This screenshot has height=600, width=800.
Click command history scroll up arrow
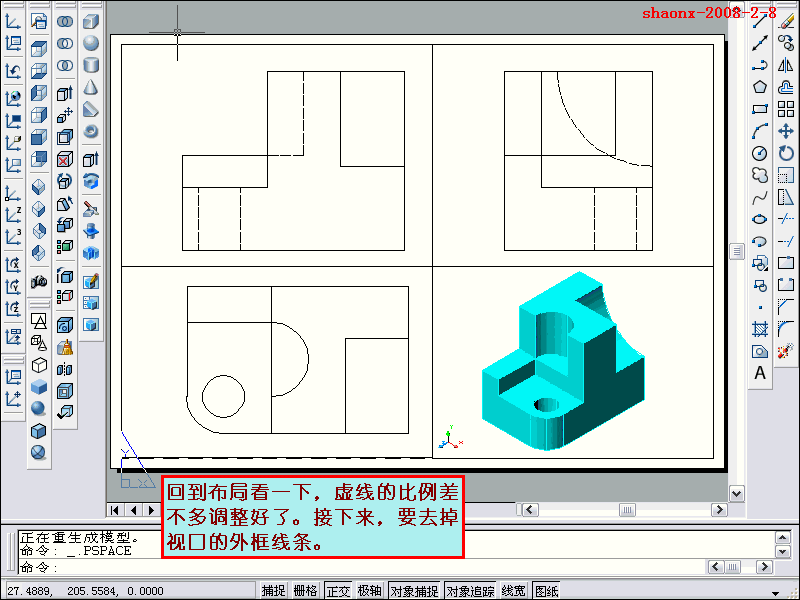783,537
